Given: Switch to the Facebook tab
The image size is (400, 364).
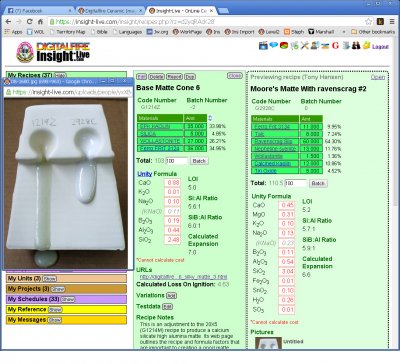Looking at the screenshot, I should pyautogui.click(x=38, y=11).
